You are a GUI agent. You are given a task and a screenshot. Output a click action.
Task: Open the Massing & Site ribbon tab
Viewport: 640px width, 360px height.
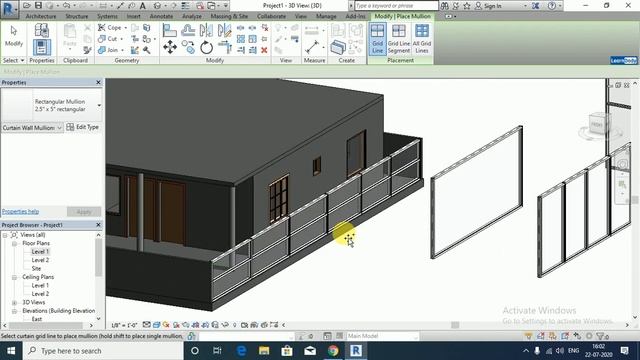coord(229,16)
